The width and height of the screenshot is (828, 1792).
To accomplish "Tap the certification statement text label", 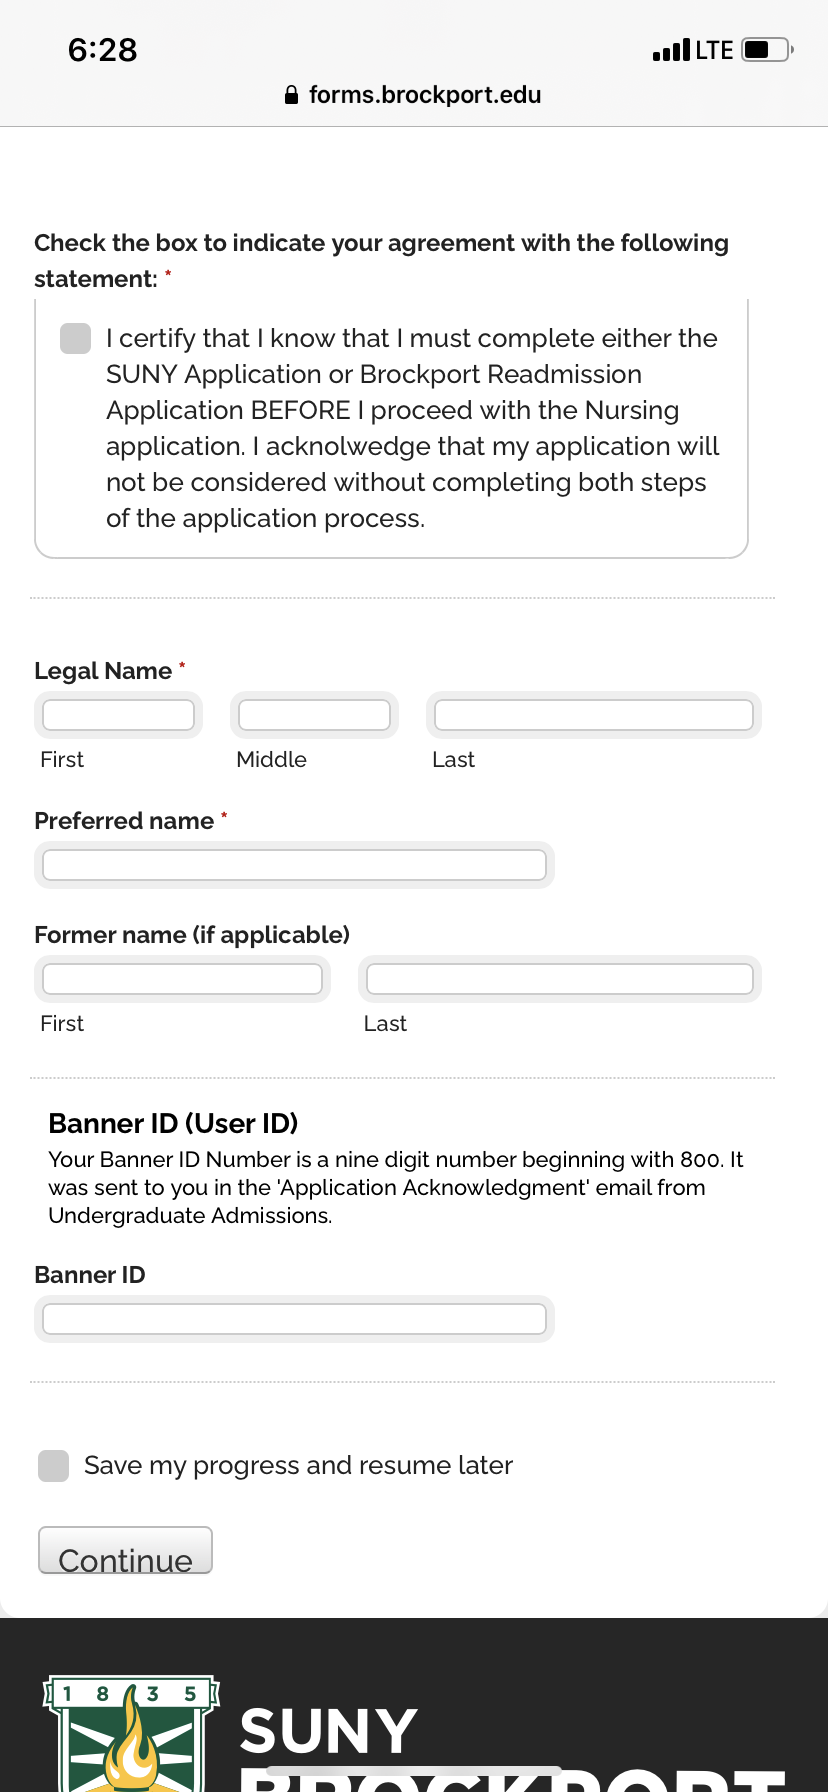I will pyautogui.click(x=413, y=428).
